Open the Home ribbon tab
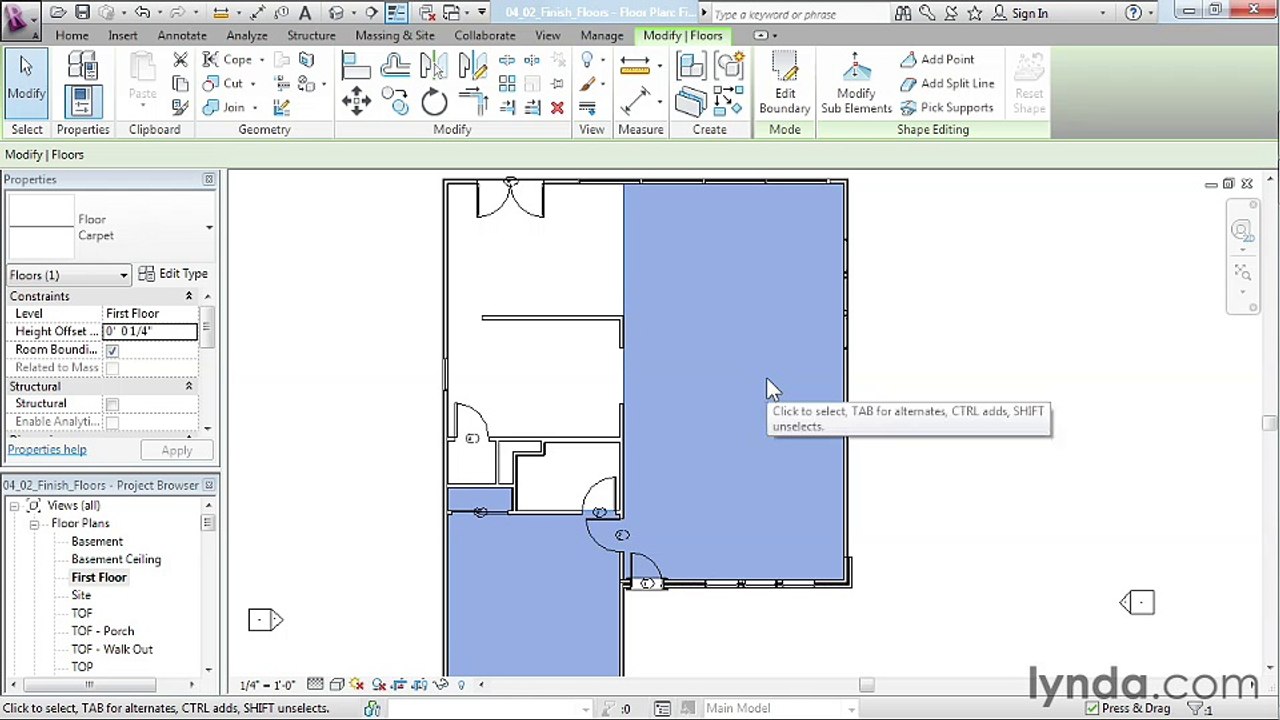 click(72, 35)
